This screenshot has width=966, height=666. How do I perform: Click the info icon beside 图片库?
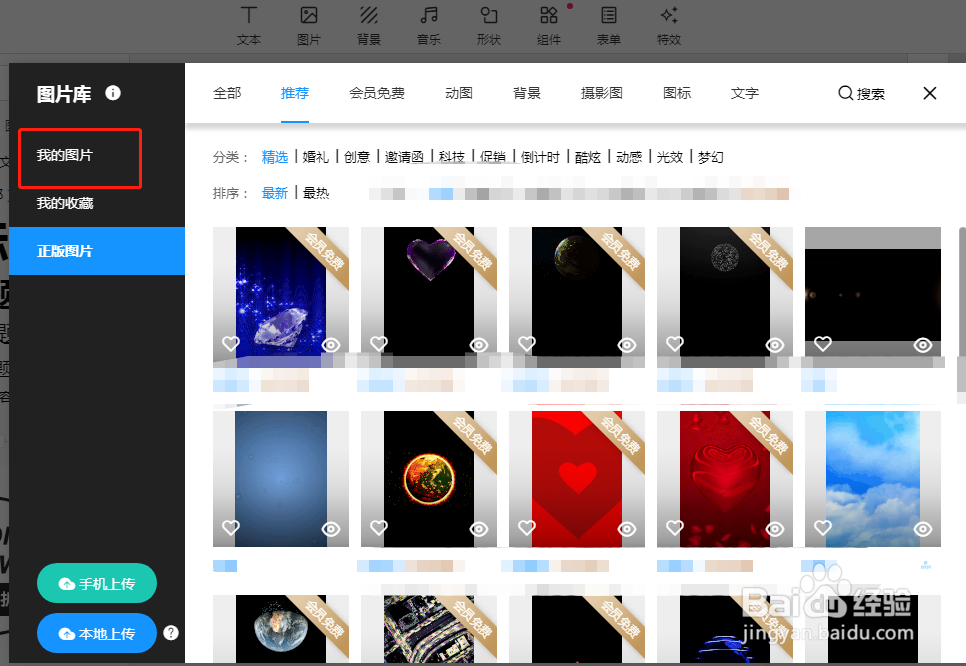pos(113,93)
